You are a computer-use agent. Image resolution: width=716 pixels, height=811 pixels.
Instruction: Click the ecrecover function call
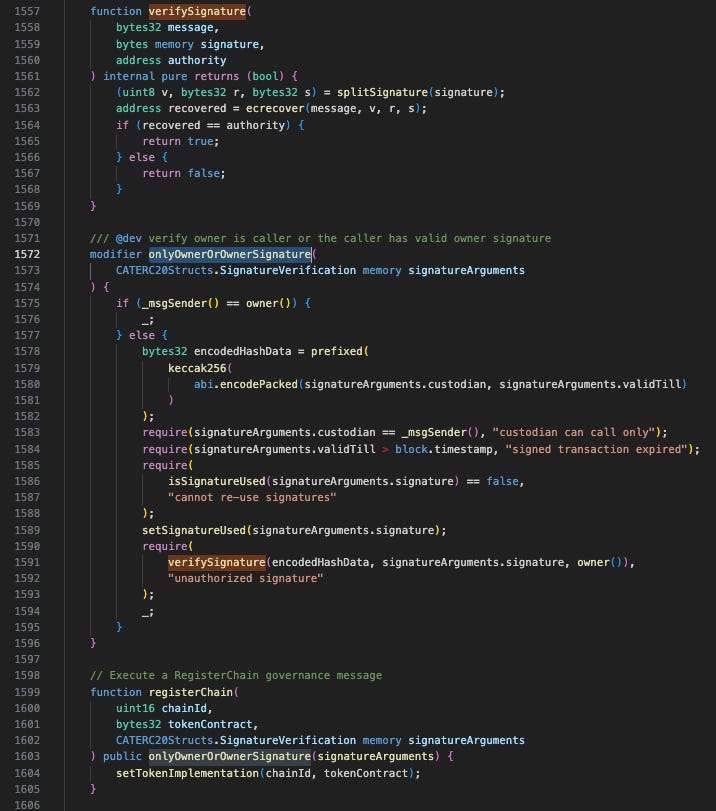pos(275,109)
